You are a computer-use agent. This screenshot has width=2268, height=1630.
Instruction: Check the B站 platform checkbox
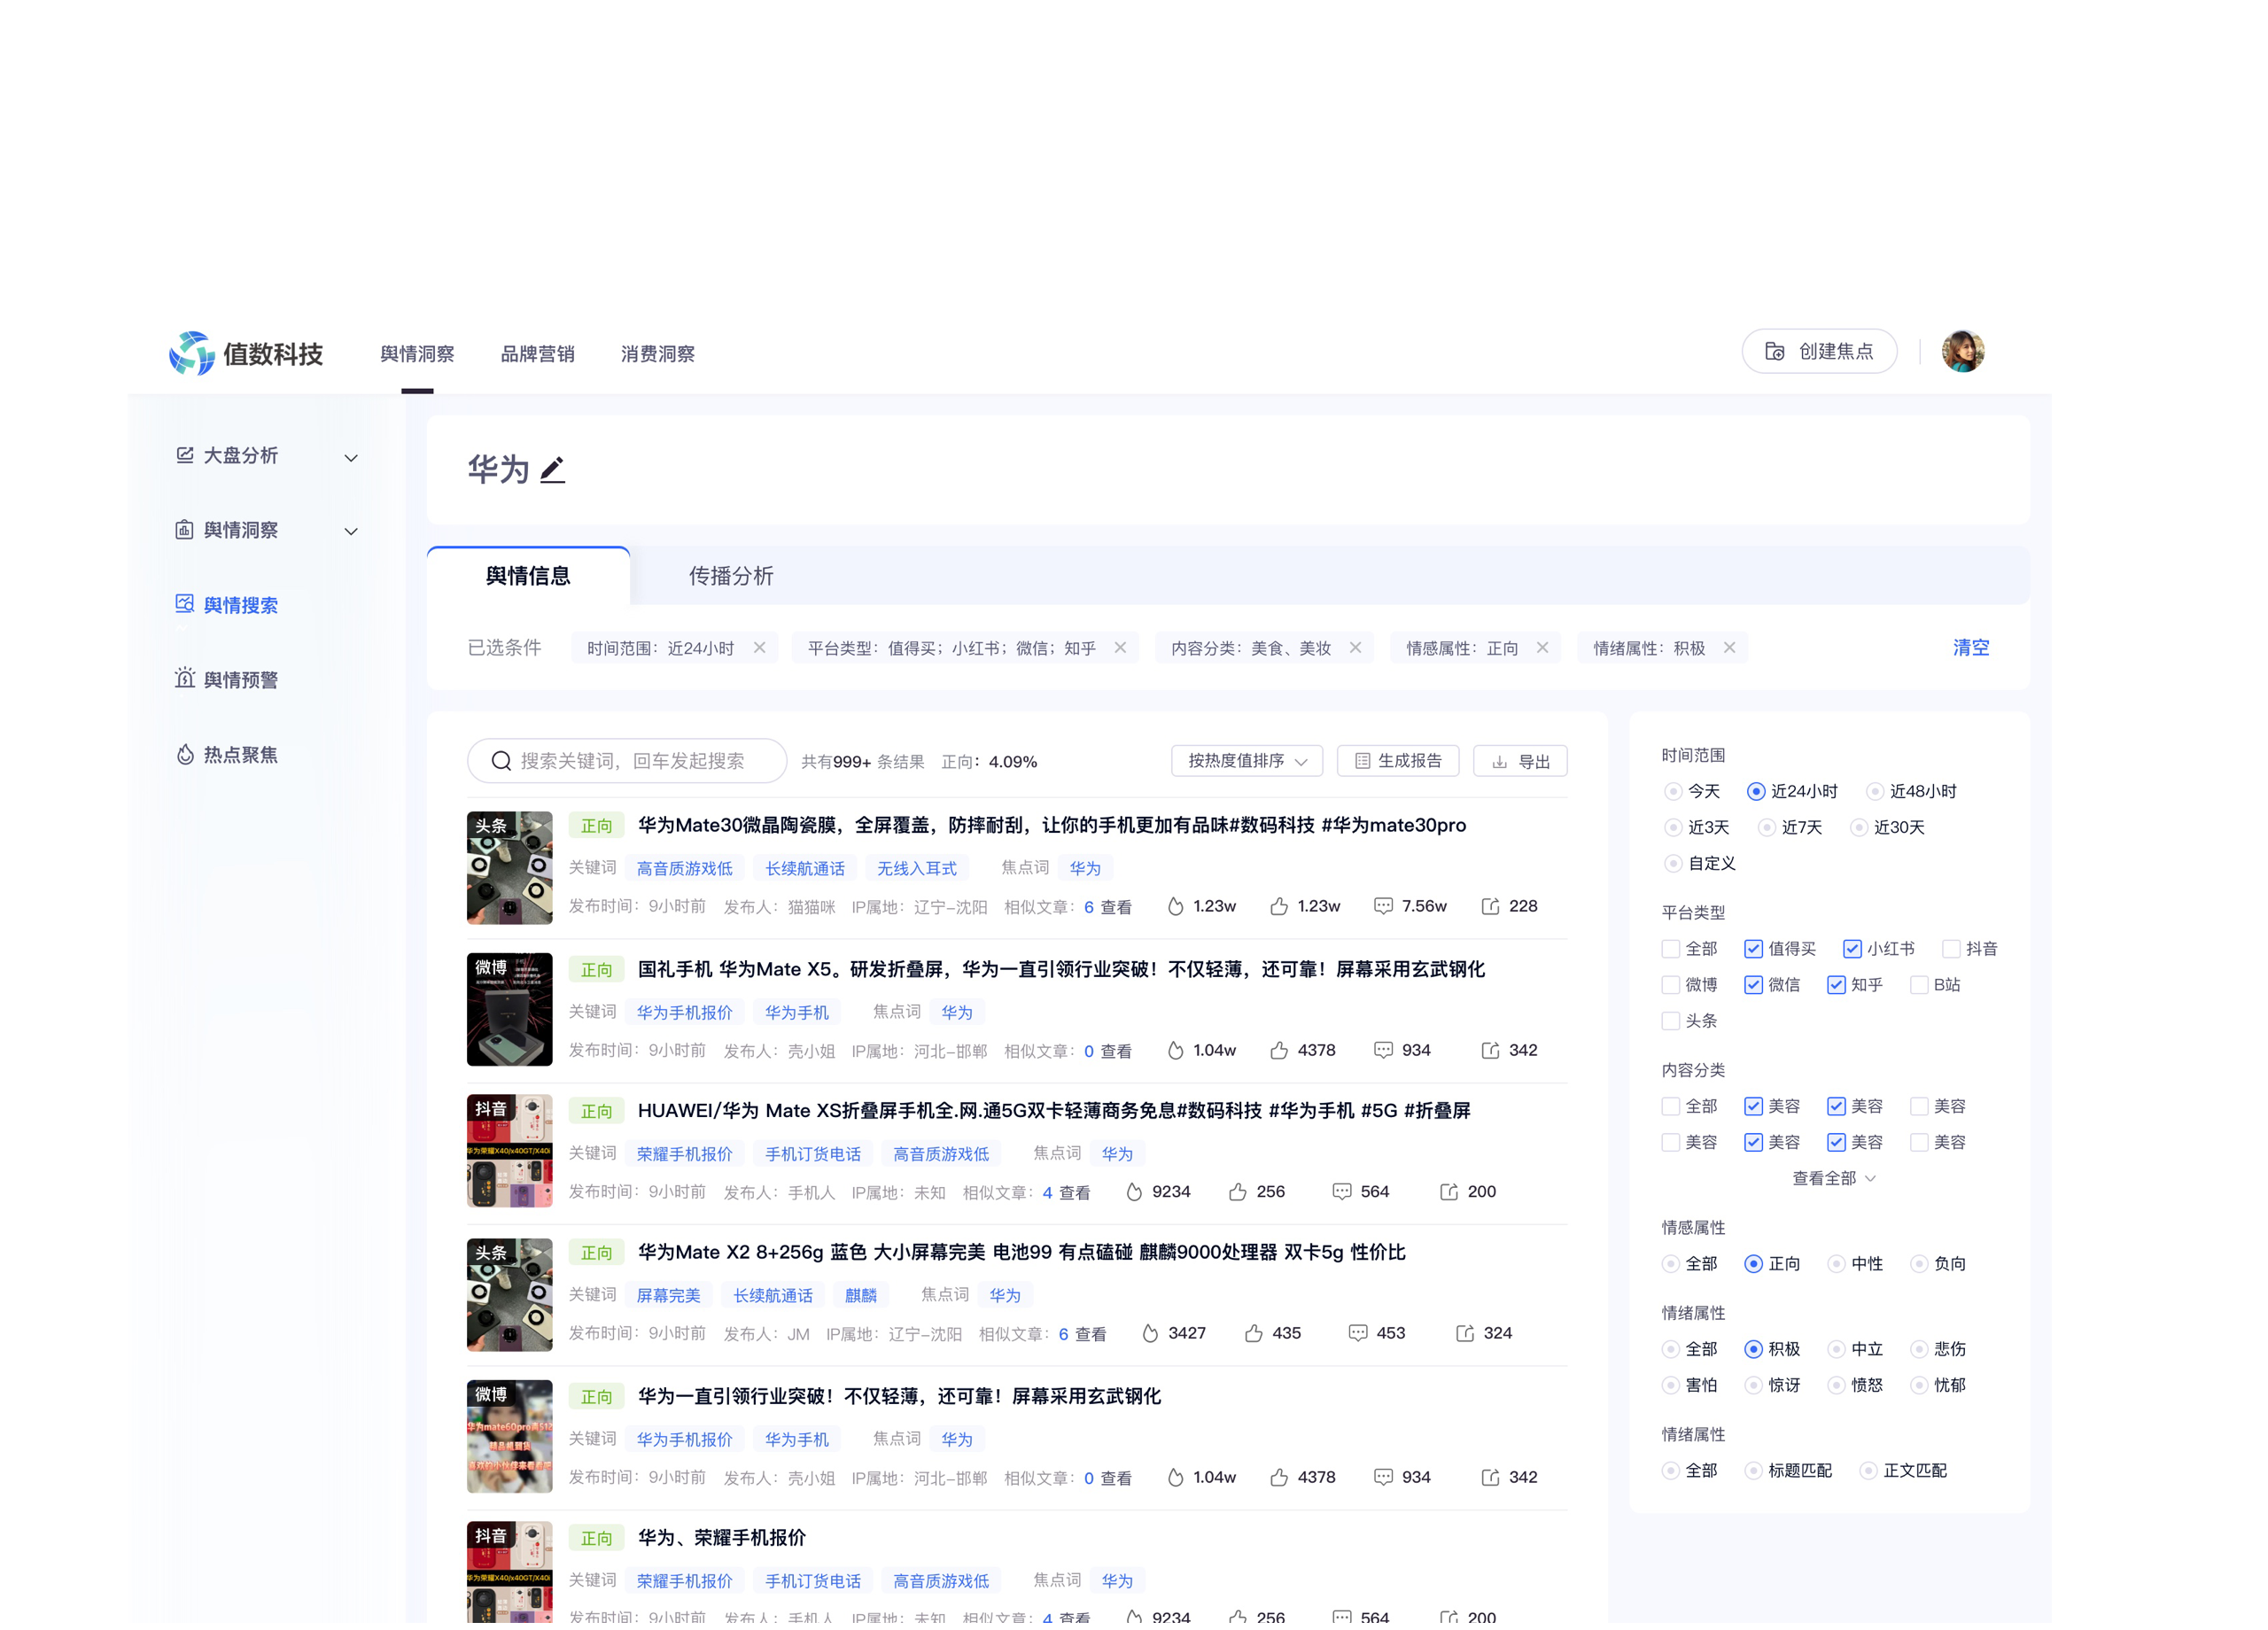point(1918,985)
